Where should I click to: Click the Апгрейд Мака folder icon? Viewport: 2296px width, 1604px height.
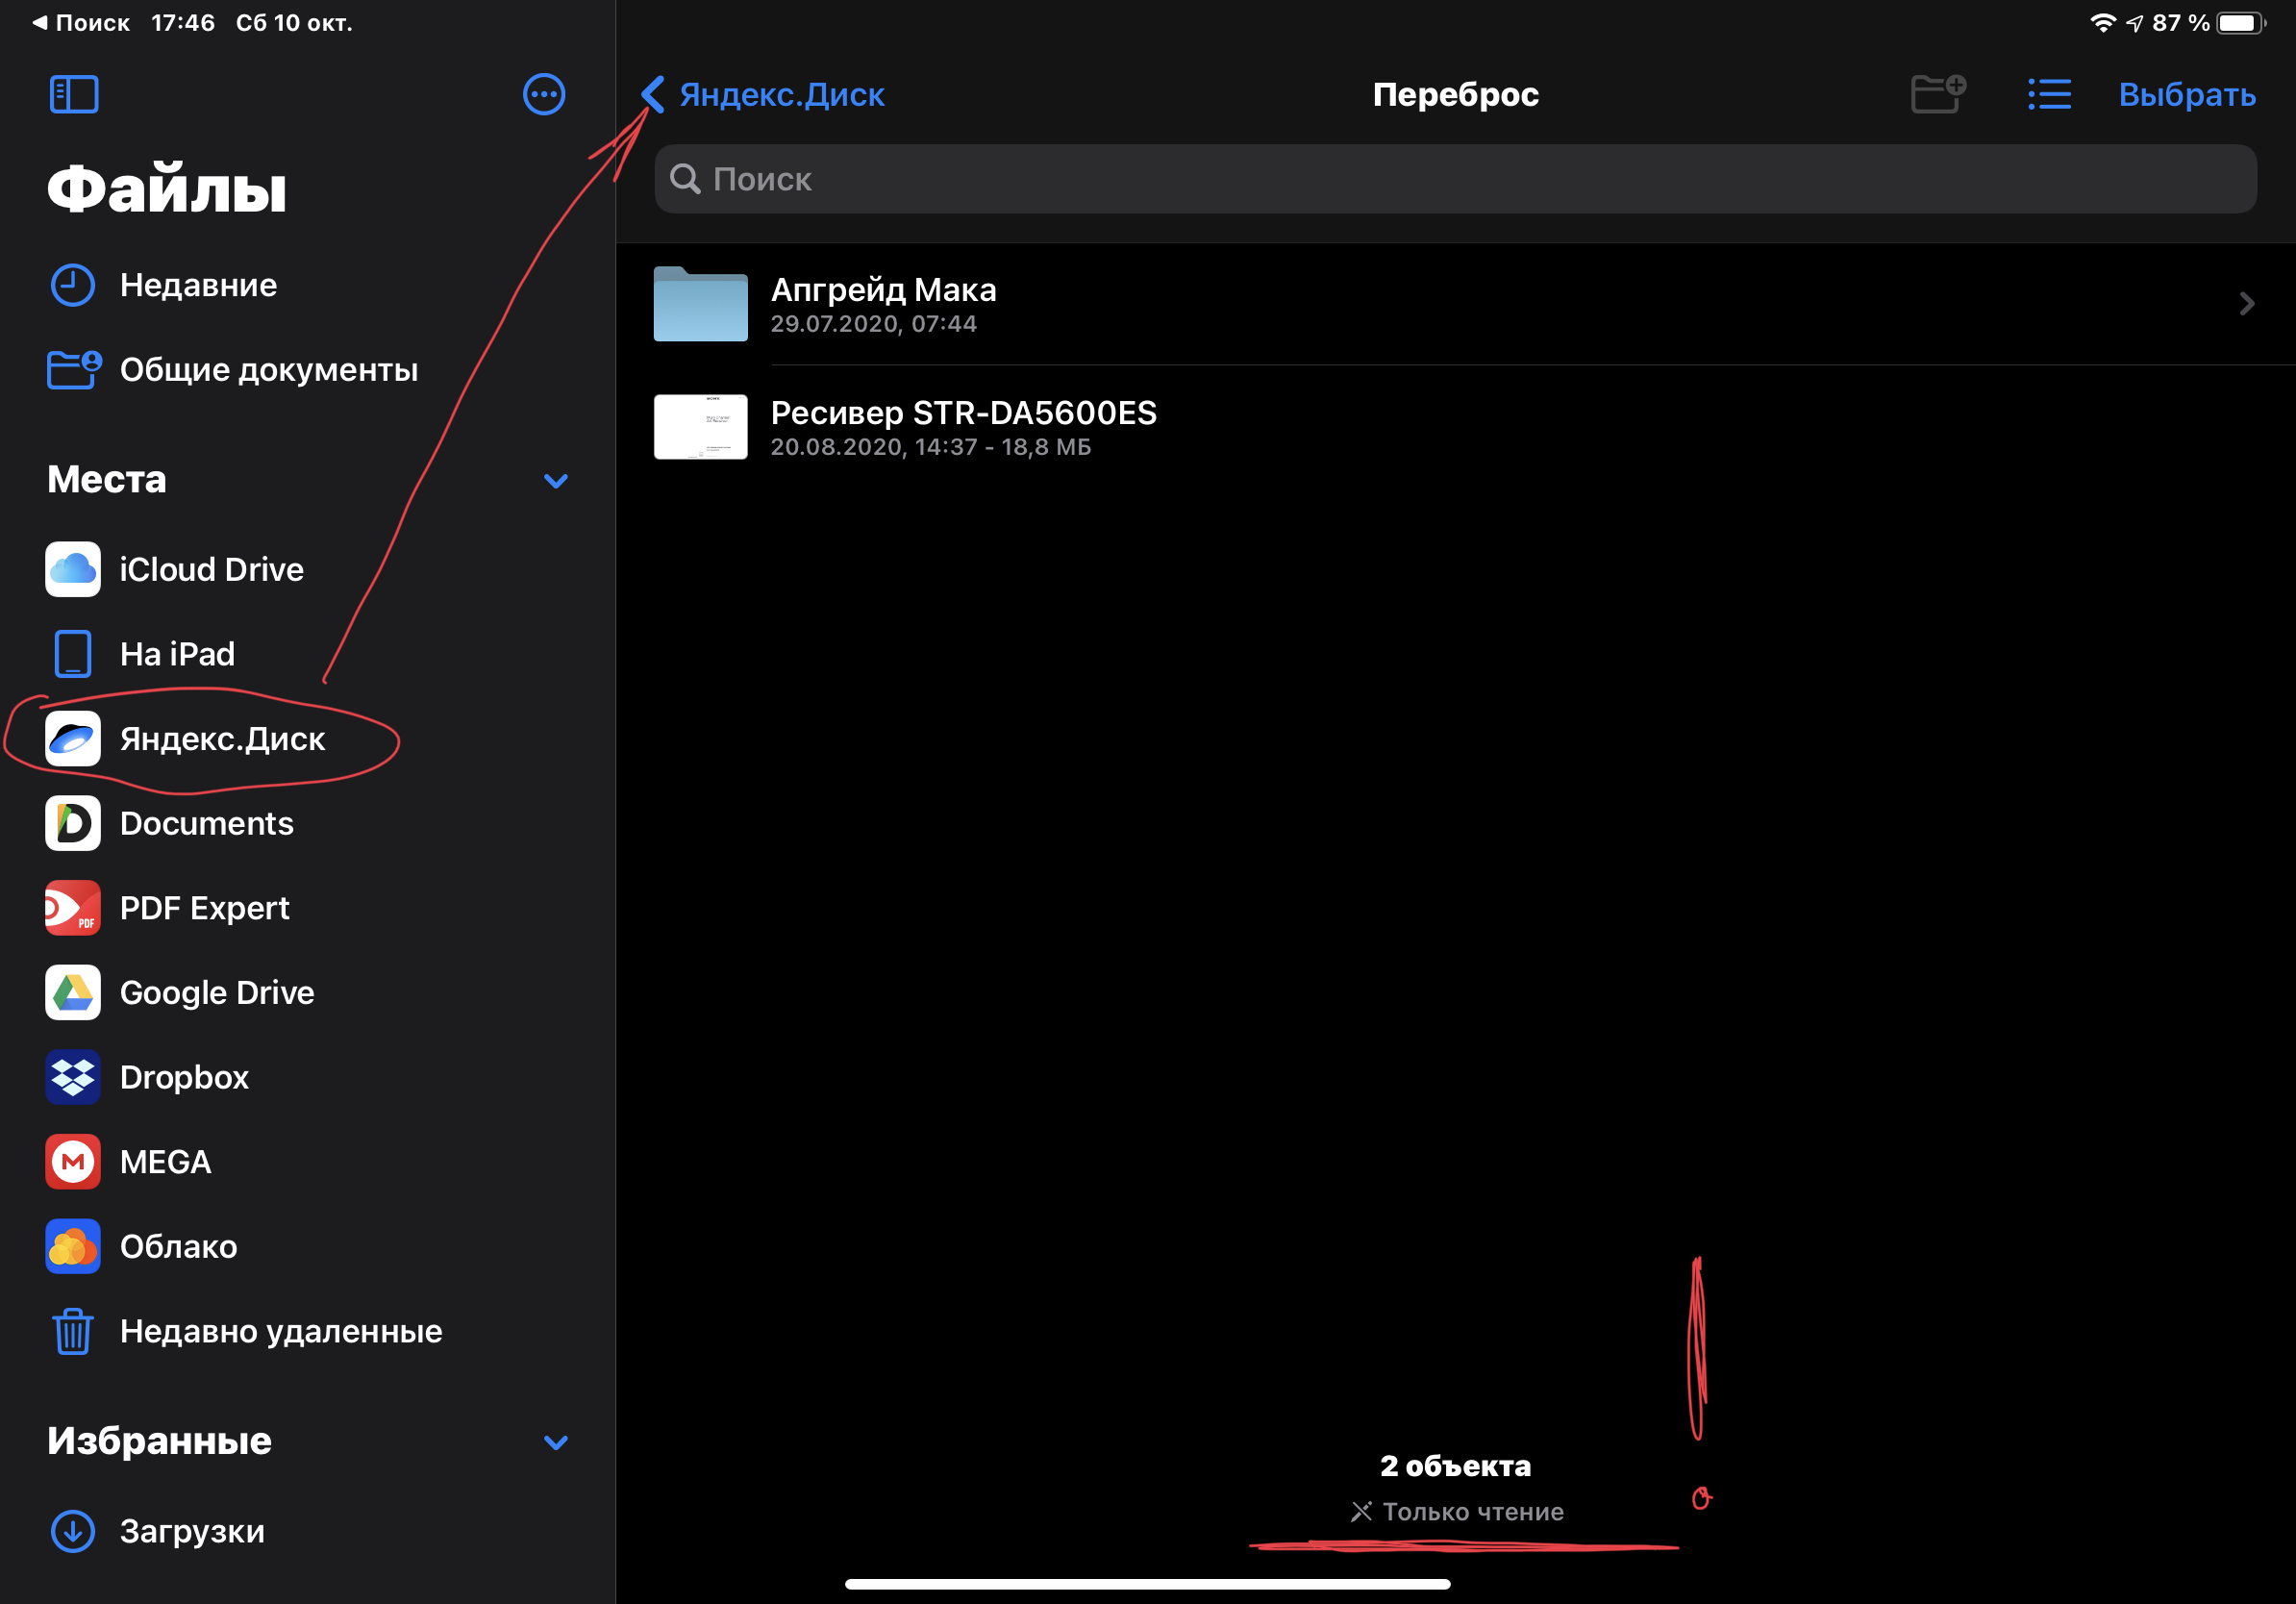pos(701,304)
